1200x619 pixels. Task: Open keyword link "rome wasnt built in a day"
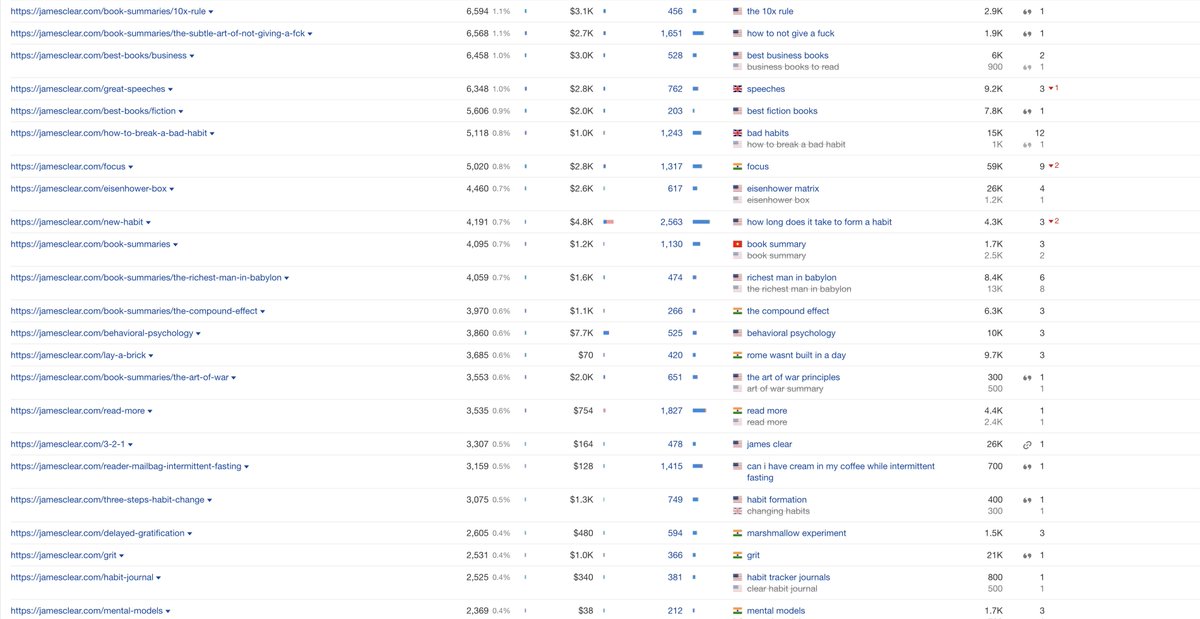click(x=796, y=355)
